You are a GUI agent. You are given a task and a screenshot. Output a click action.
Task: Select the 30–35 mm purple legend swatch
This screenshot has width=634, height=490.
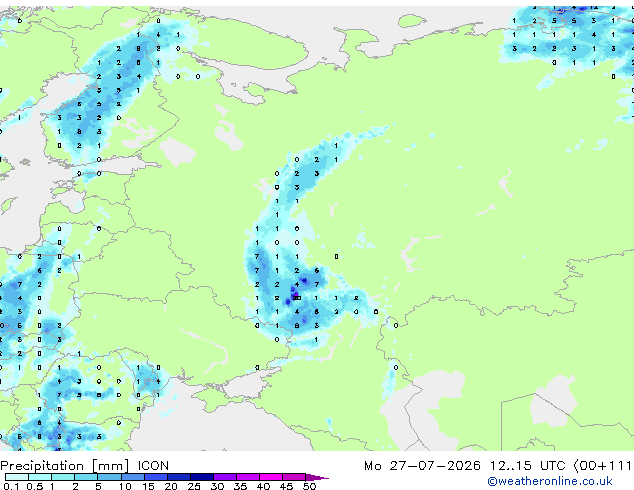[225, 477]
